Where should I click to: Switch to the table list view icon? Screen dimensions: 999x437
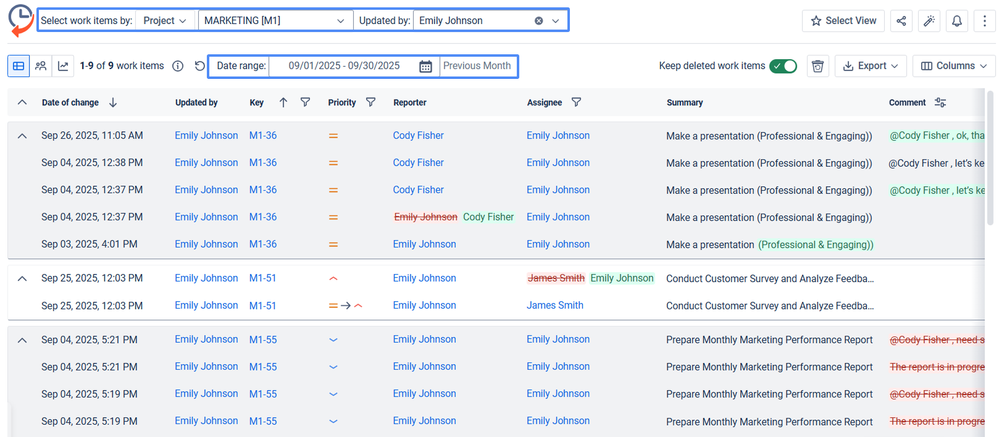(18, 66)
